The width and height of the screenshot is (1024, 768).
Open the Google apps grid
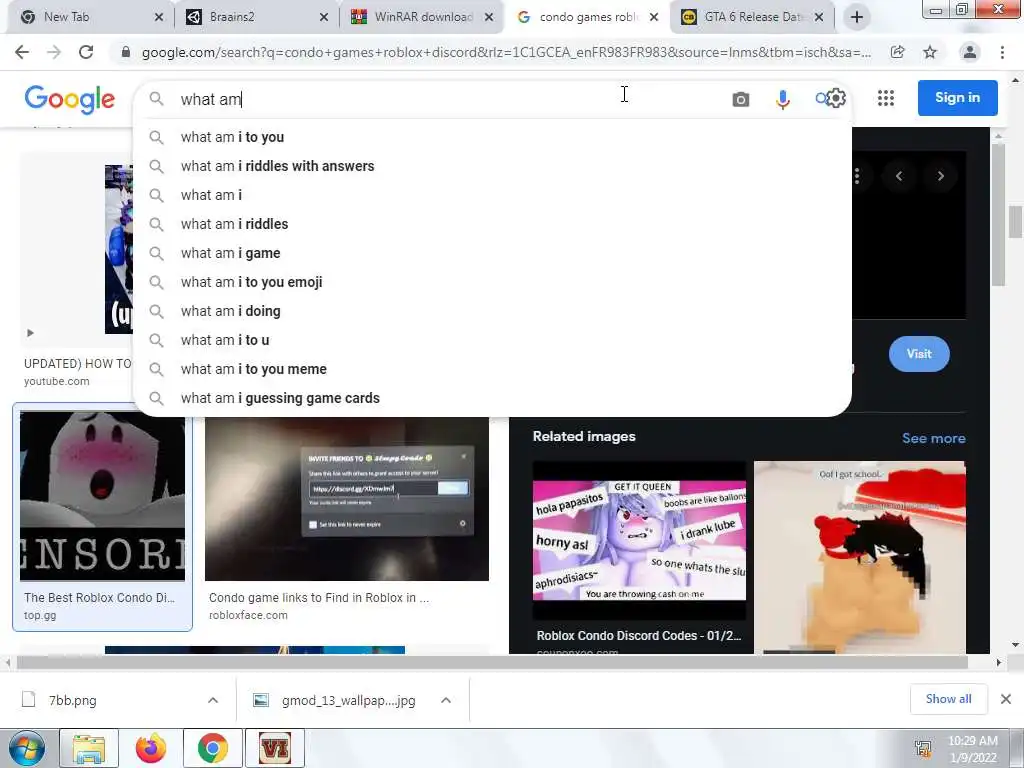coord(886,98)
